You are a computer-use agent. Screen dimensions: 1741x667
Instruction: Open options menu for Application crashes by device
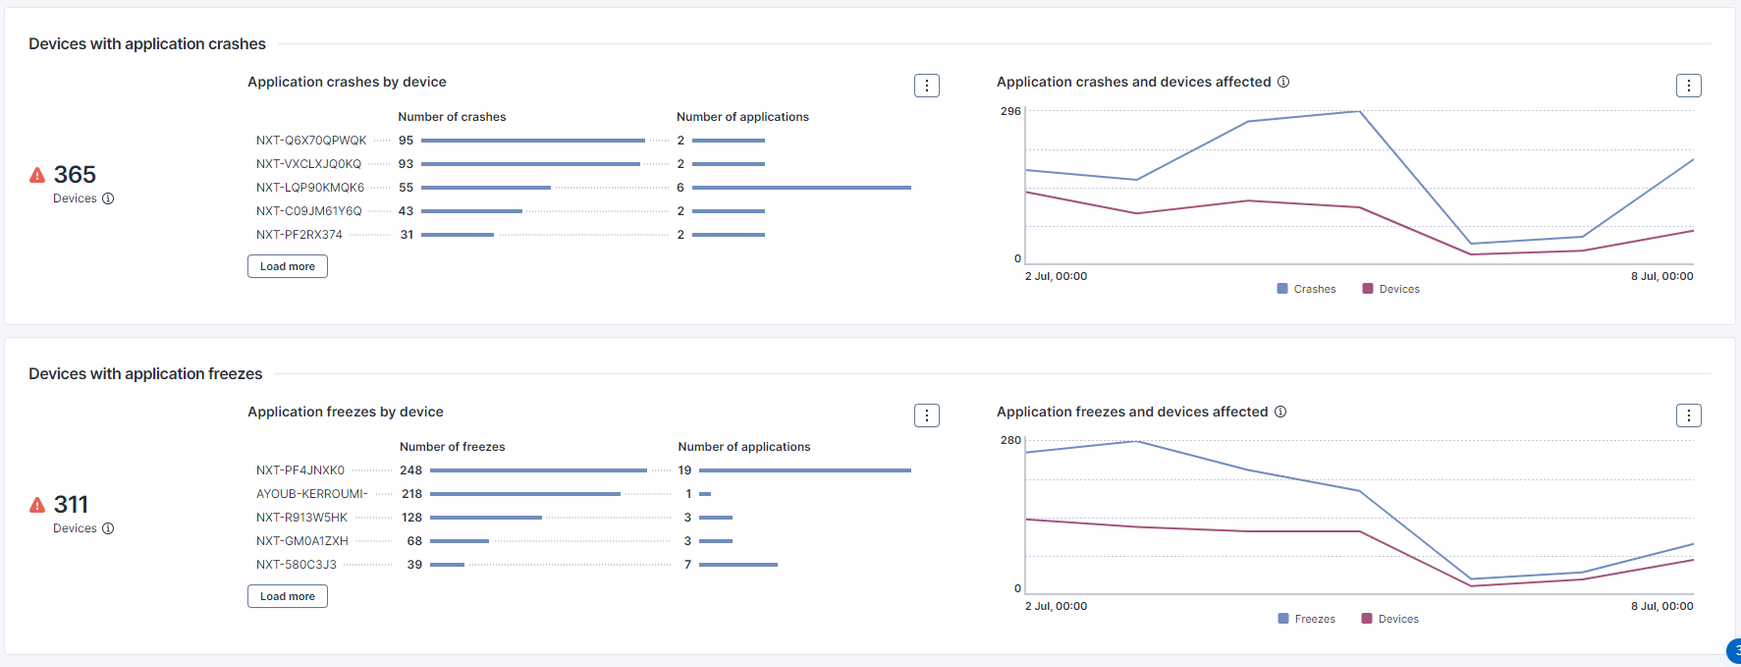926,86
